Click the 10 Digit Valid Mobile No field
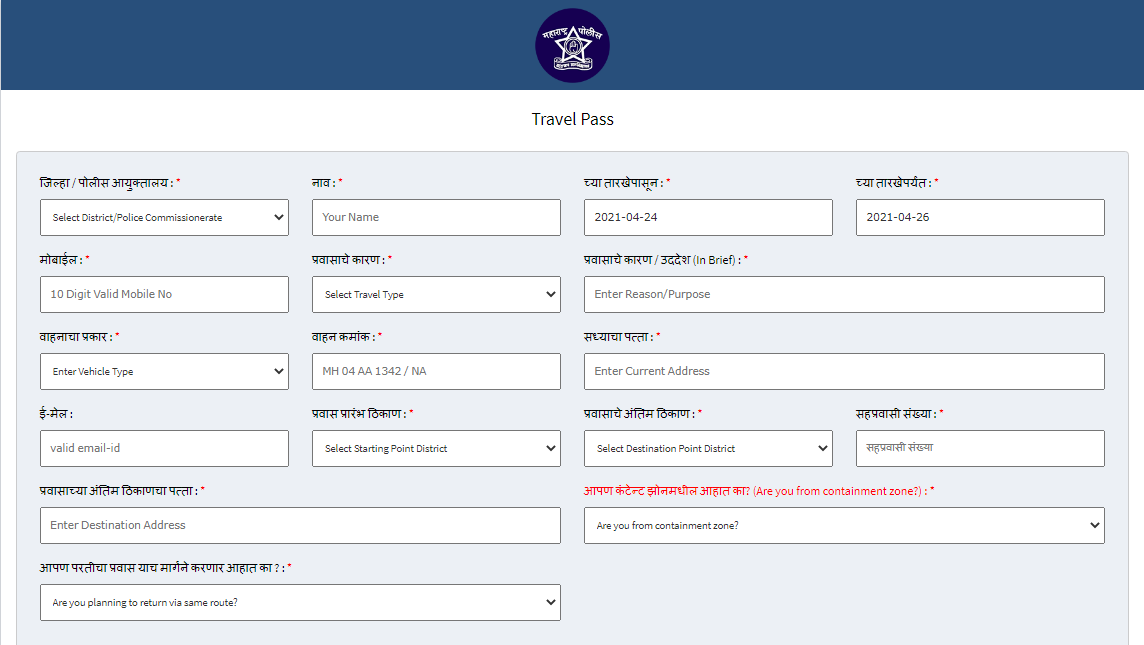 [164, 294]
